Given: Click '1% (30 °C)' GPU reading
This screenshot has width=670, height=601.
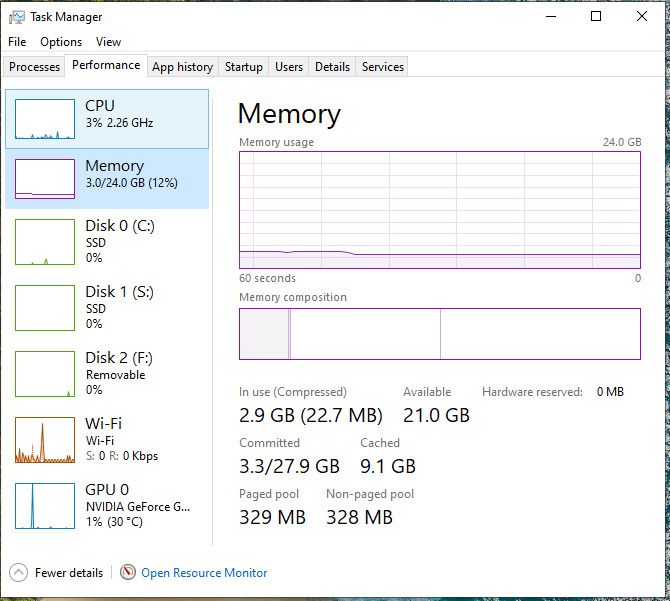Looking at the screenshot, I should tap(114, 522).
